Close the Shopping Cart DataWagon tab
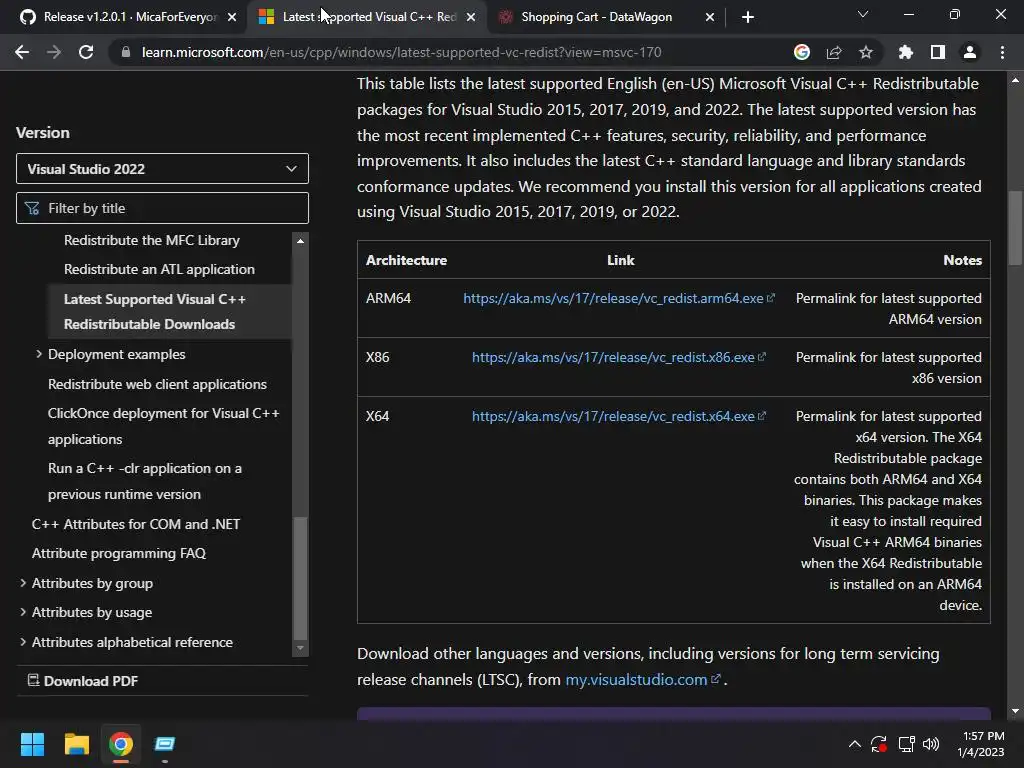Screen dimensions: 1024x768 coord(710,17)
